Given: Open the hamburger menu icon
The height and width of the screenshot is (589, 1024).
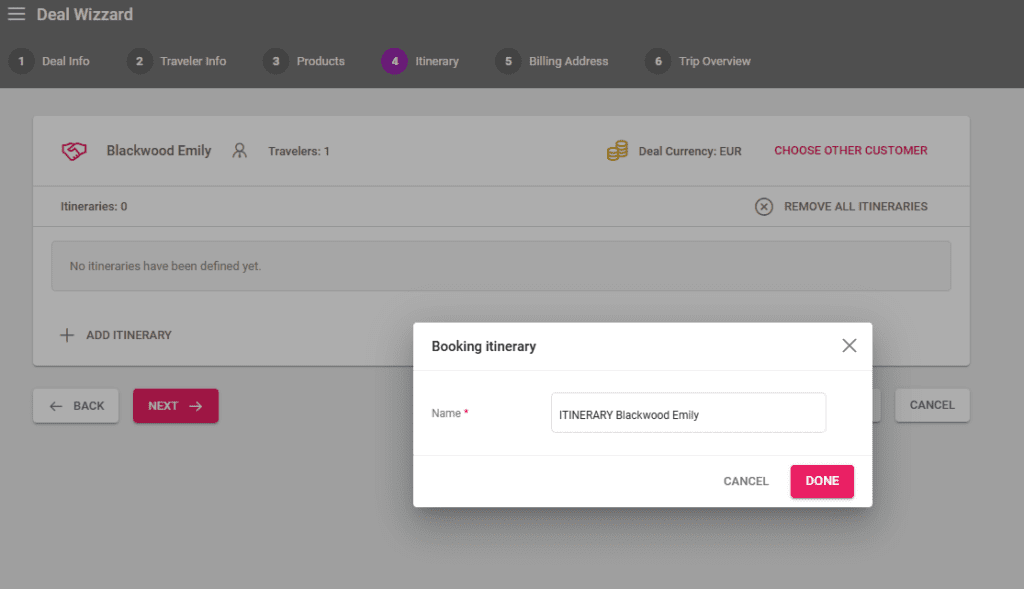Looking at the screenshot, I should pos(16,14).
